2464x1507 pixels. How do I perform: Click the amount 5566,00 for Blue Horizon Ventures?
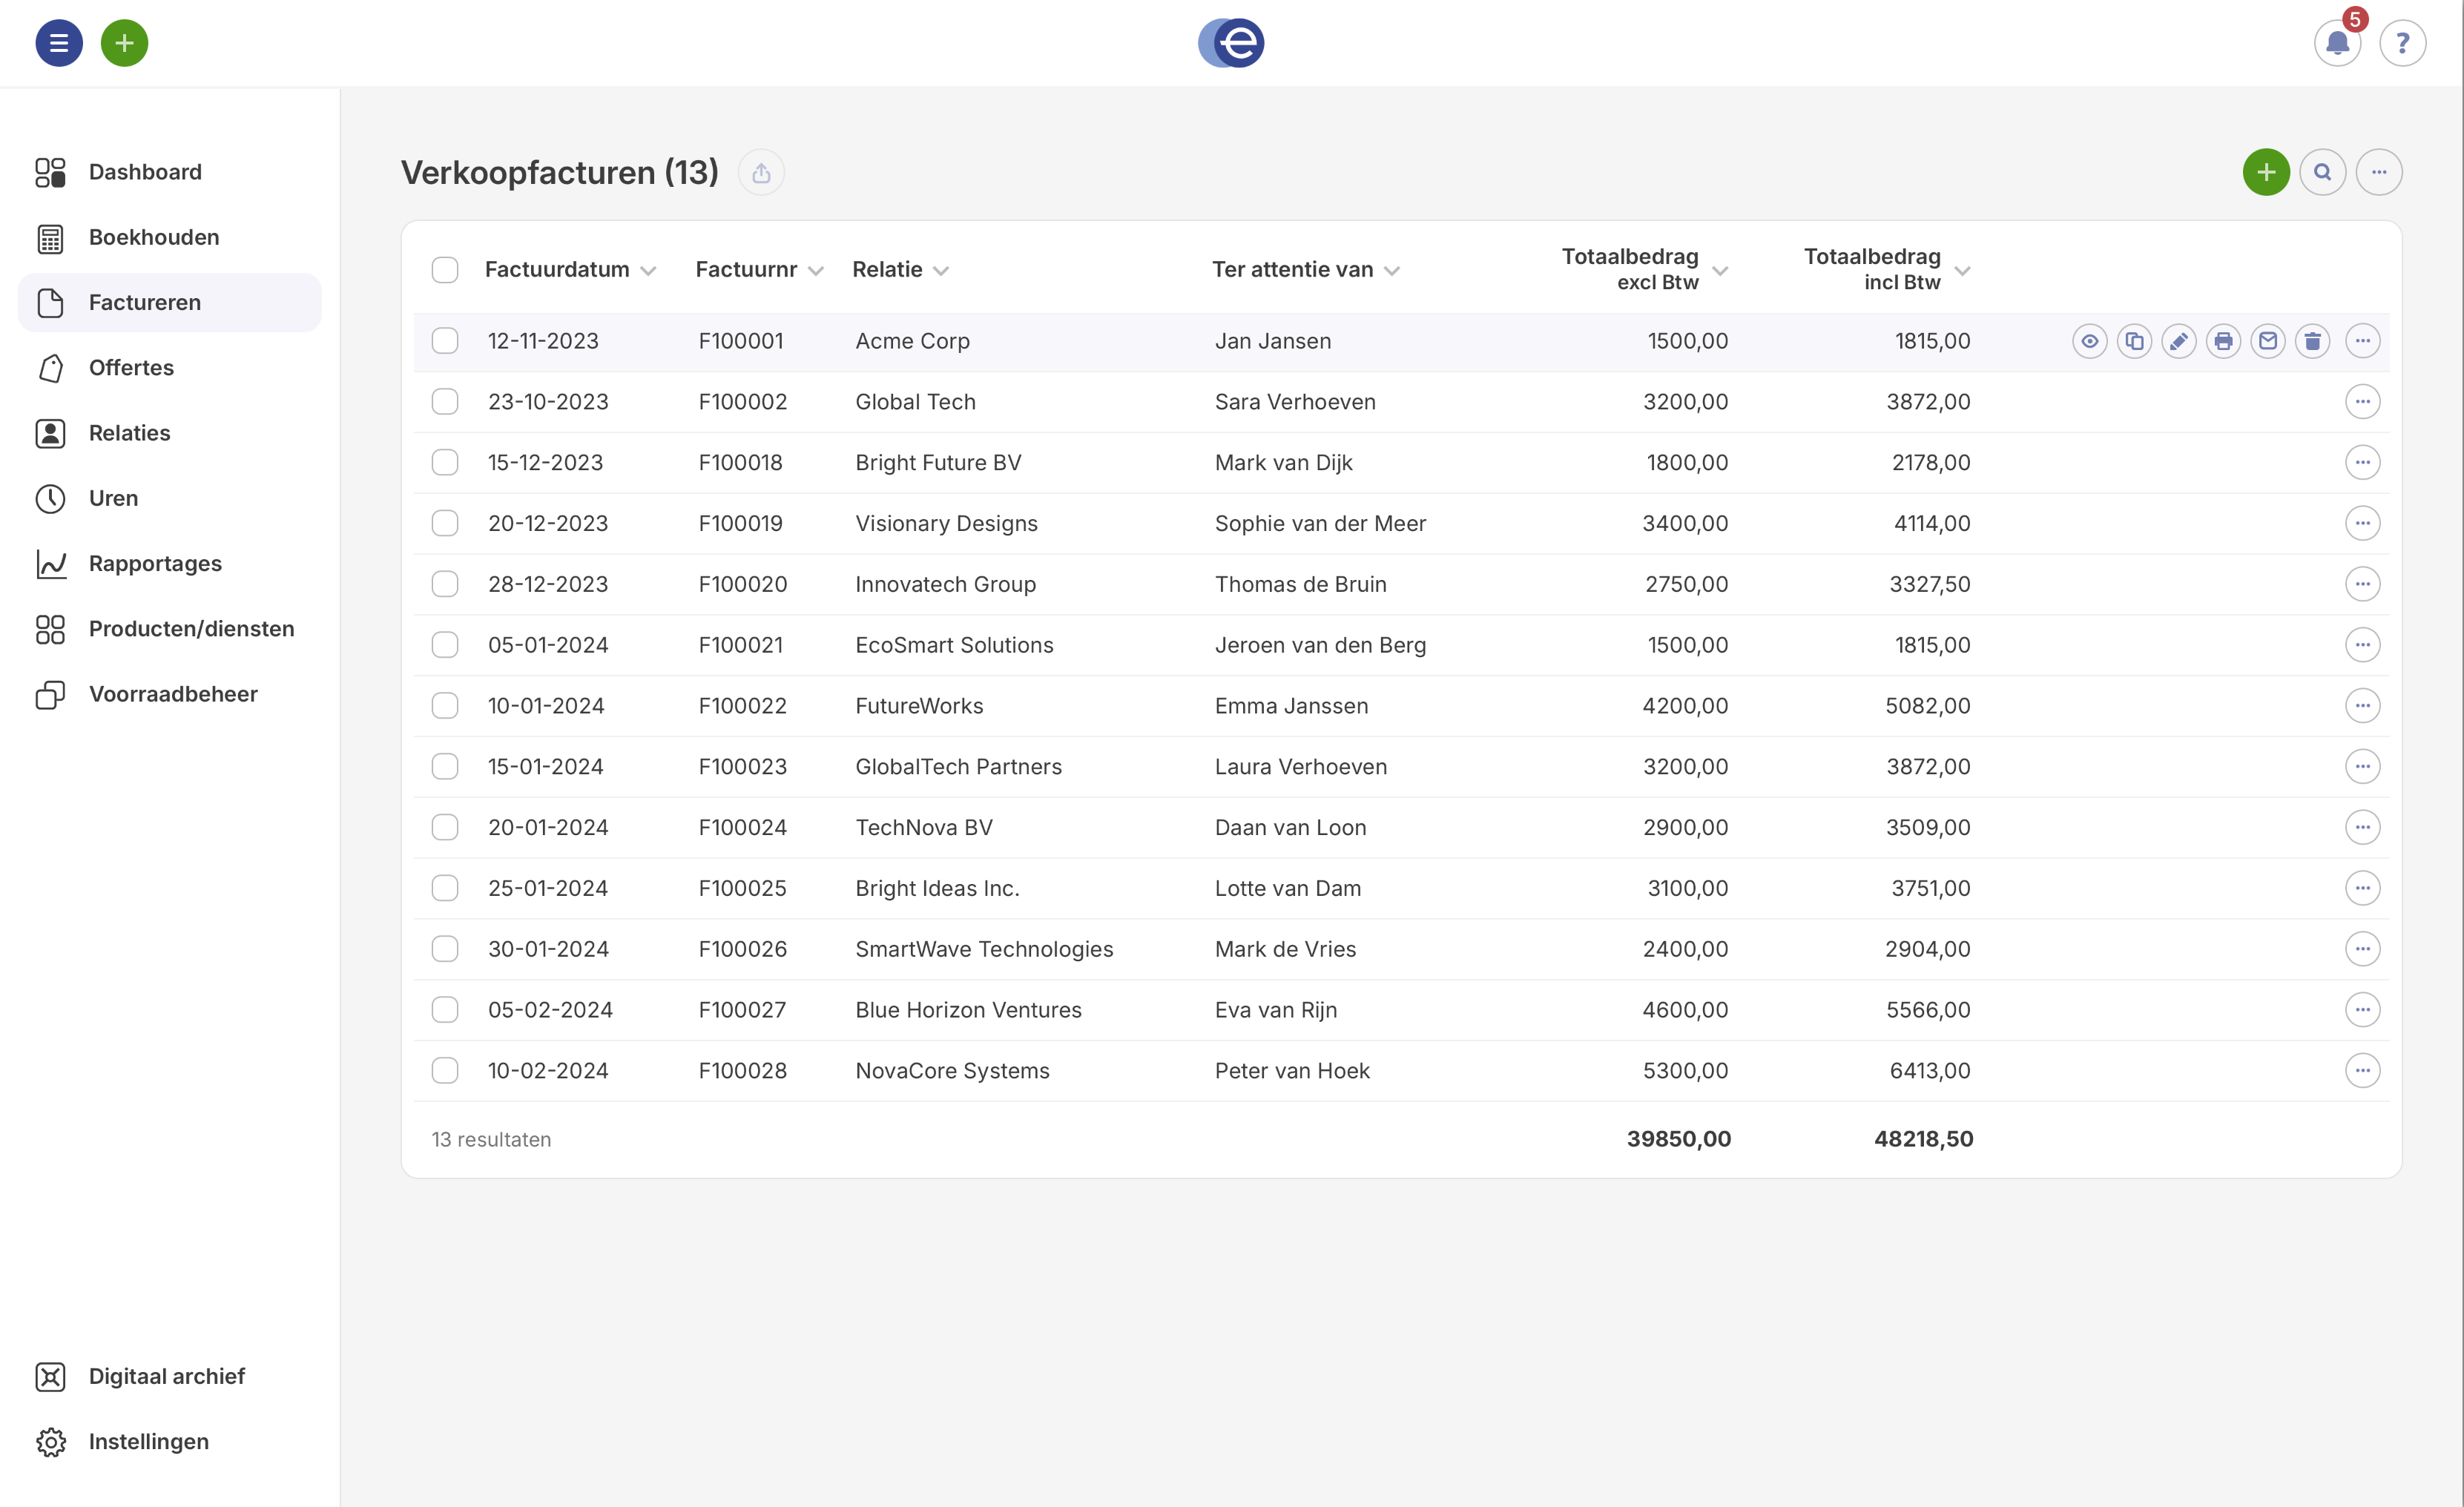[1928, 1010]
